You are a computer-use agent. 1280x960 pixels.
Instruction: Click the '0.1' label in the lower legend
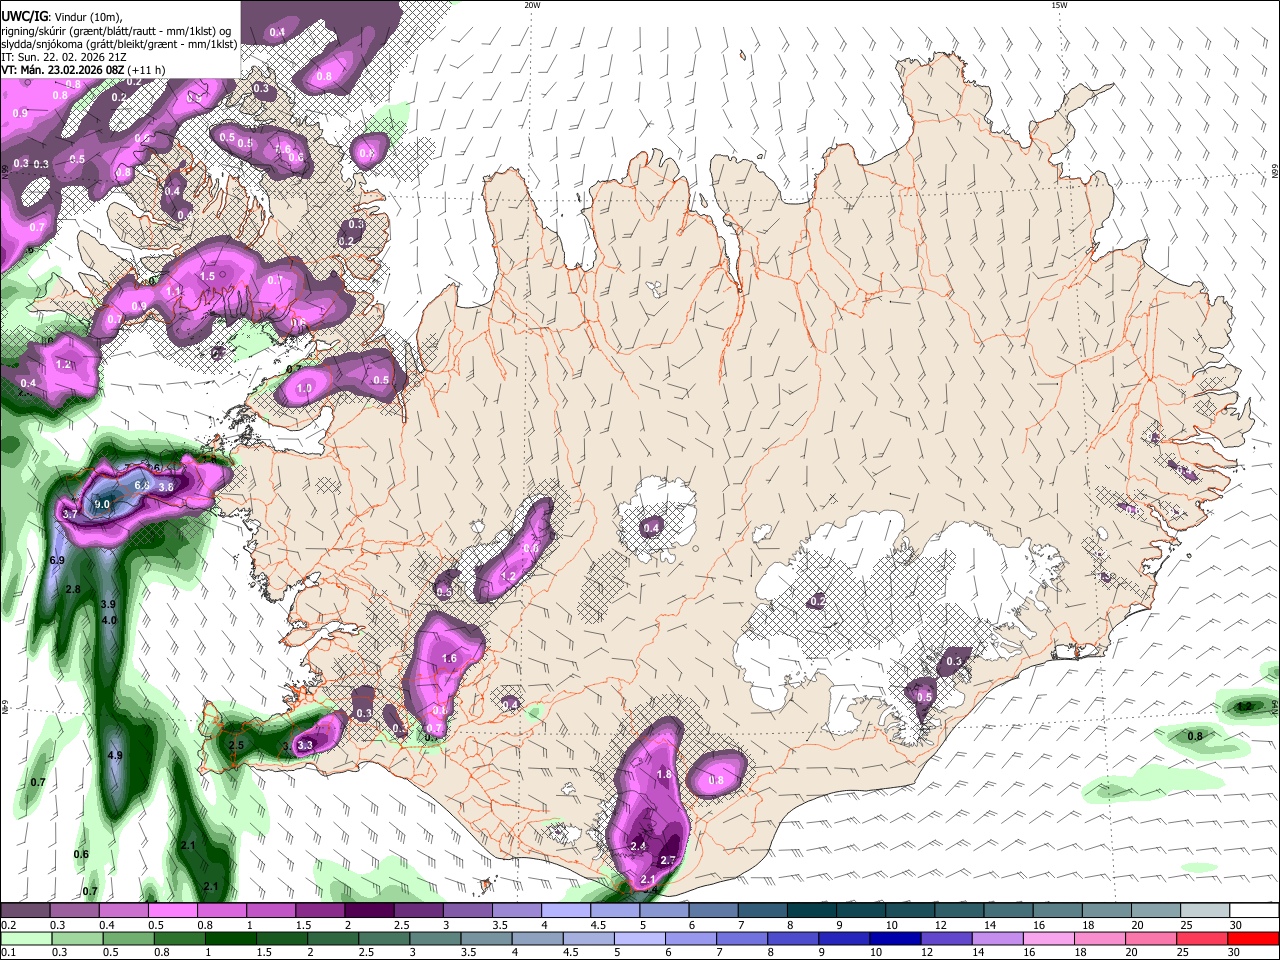point(8,953)
